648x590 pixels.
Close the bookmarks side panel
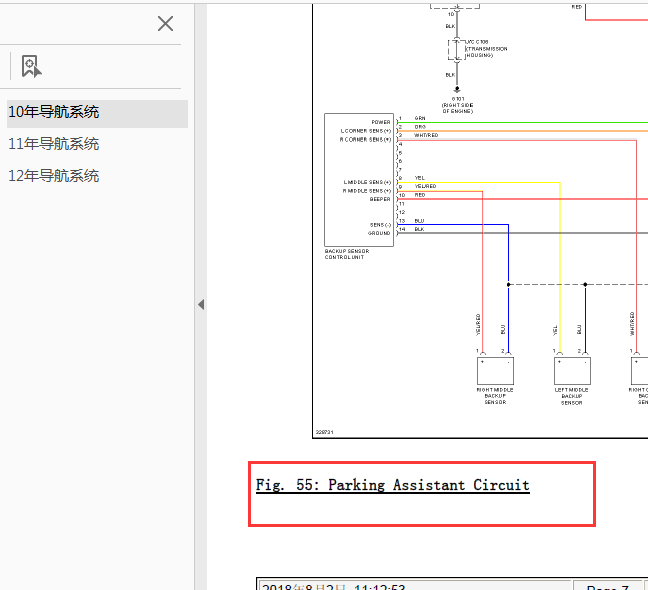(165, 24)
